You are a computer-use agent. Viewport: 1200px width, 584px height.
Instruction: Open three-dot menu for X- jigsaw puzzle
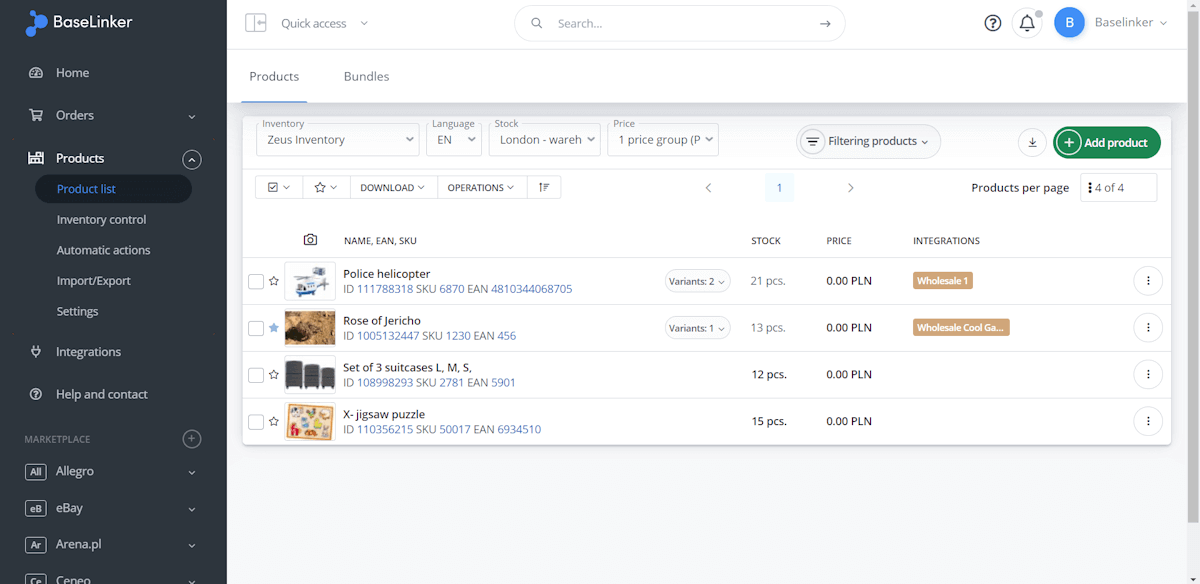[1148, 421]
